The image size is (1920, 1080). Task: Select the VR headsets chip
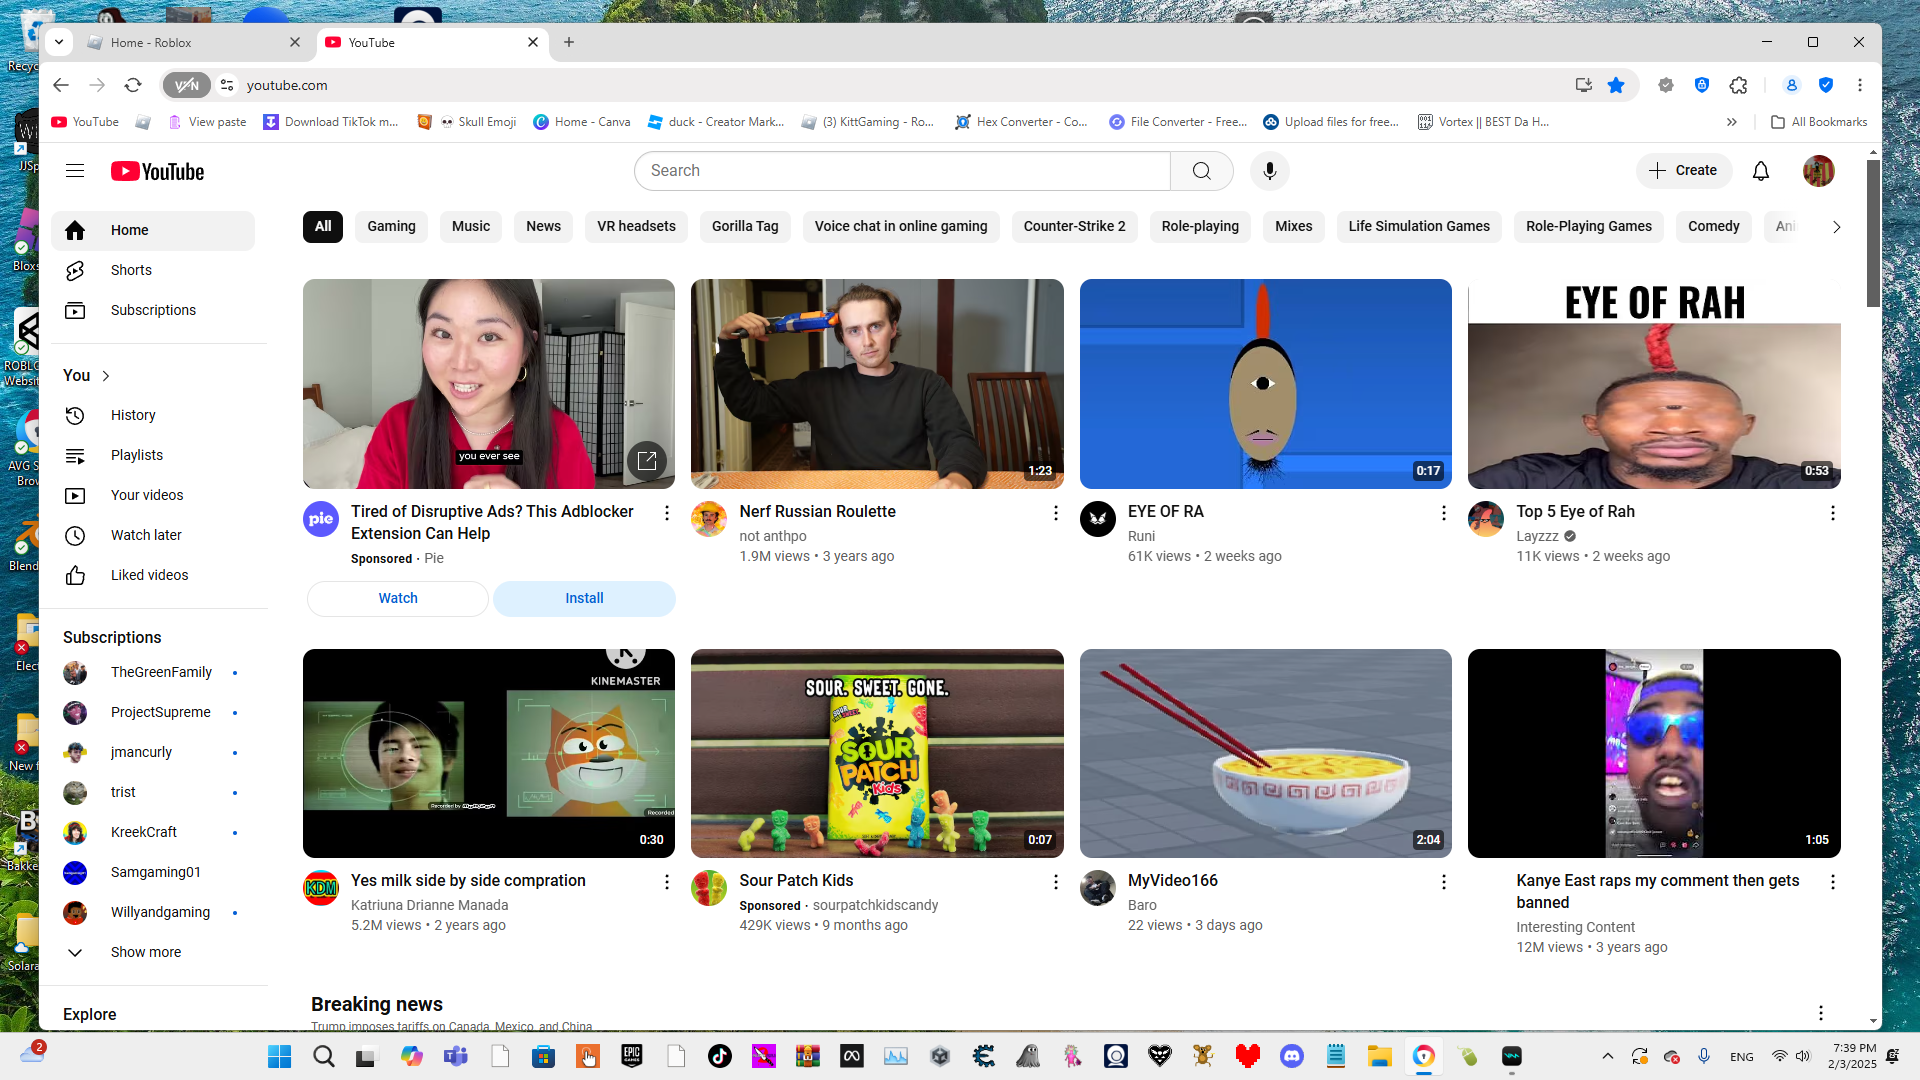(636, 227)
